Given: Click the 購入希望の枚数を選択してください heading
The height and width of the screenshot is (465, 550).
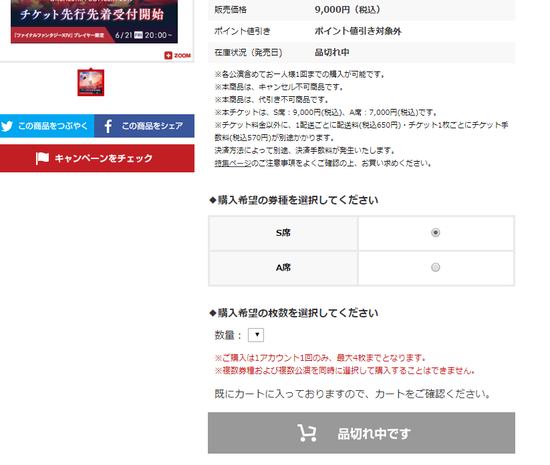Looking at the screenshot, I should pos(294,313).
